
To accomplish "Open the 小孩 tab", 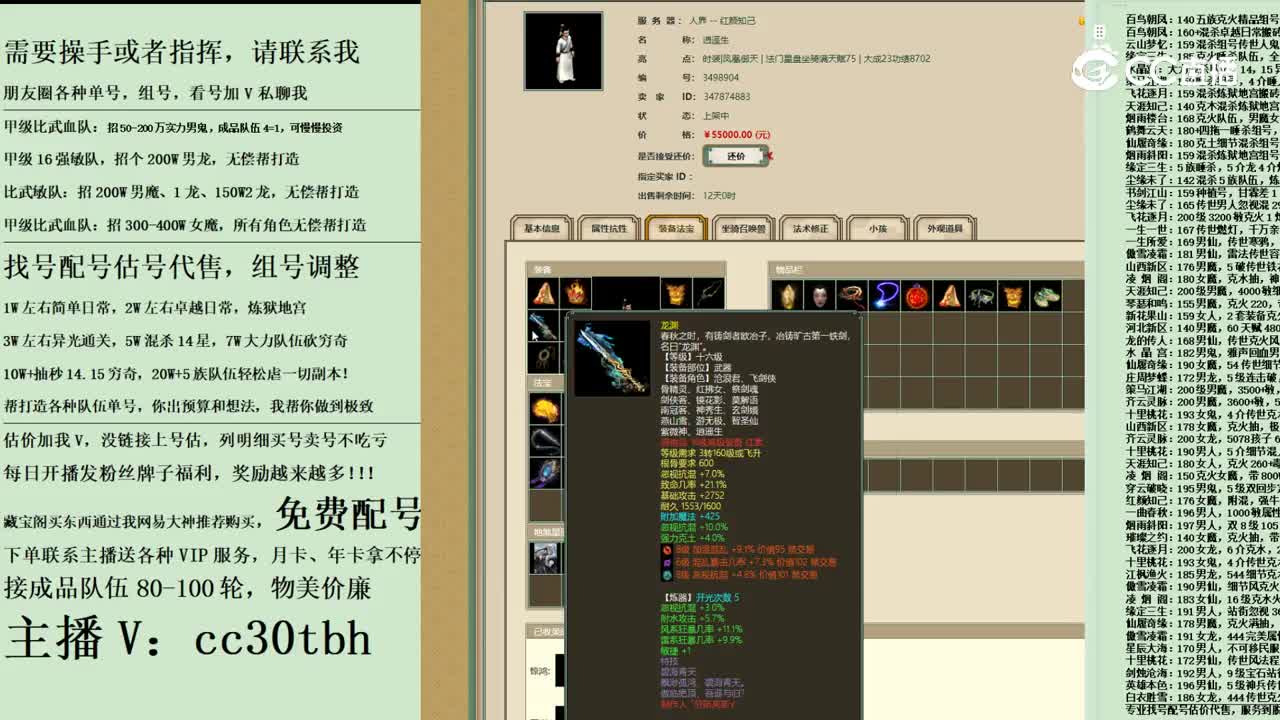I will 878,229.
